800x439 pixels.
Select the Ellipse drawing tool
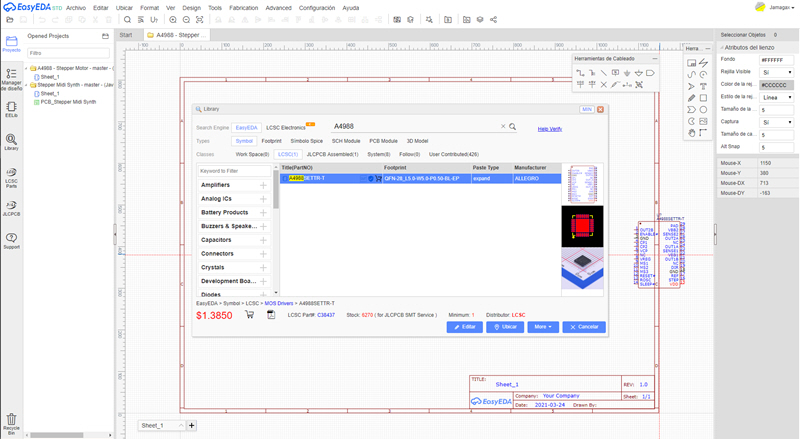click(x=704, y=110)
